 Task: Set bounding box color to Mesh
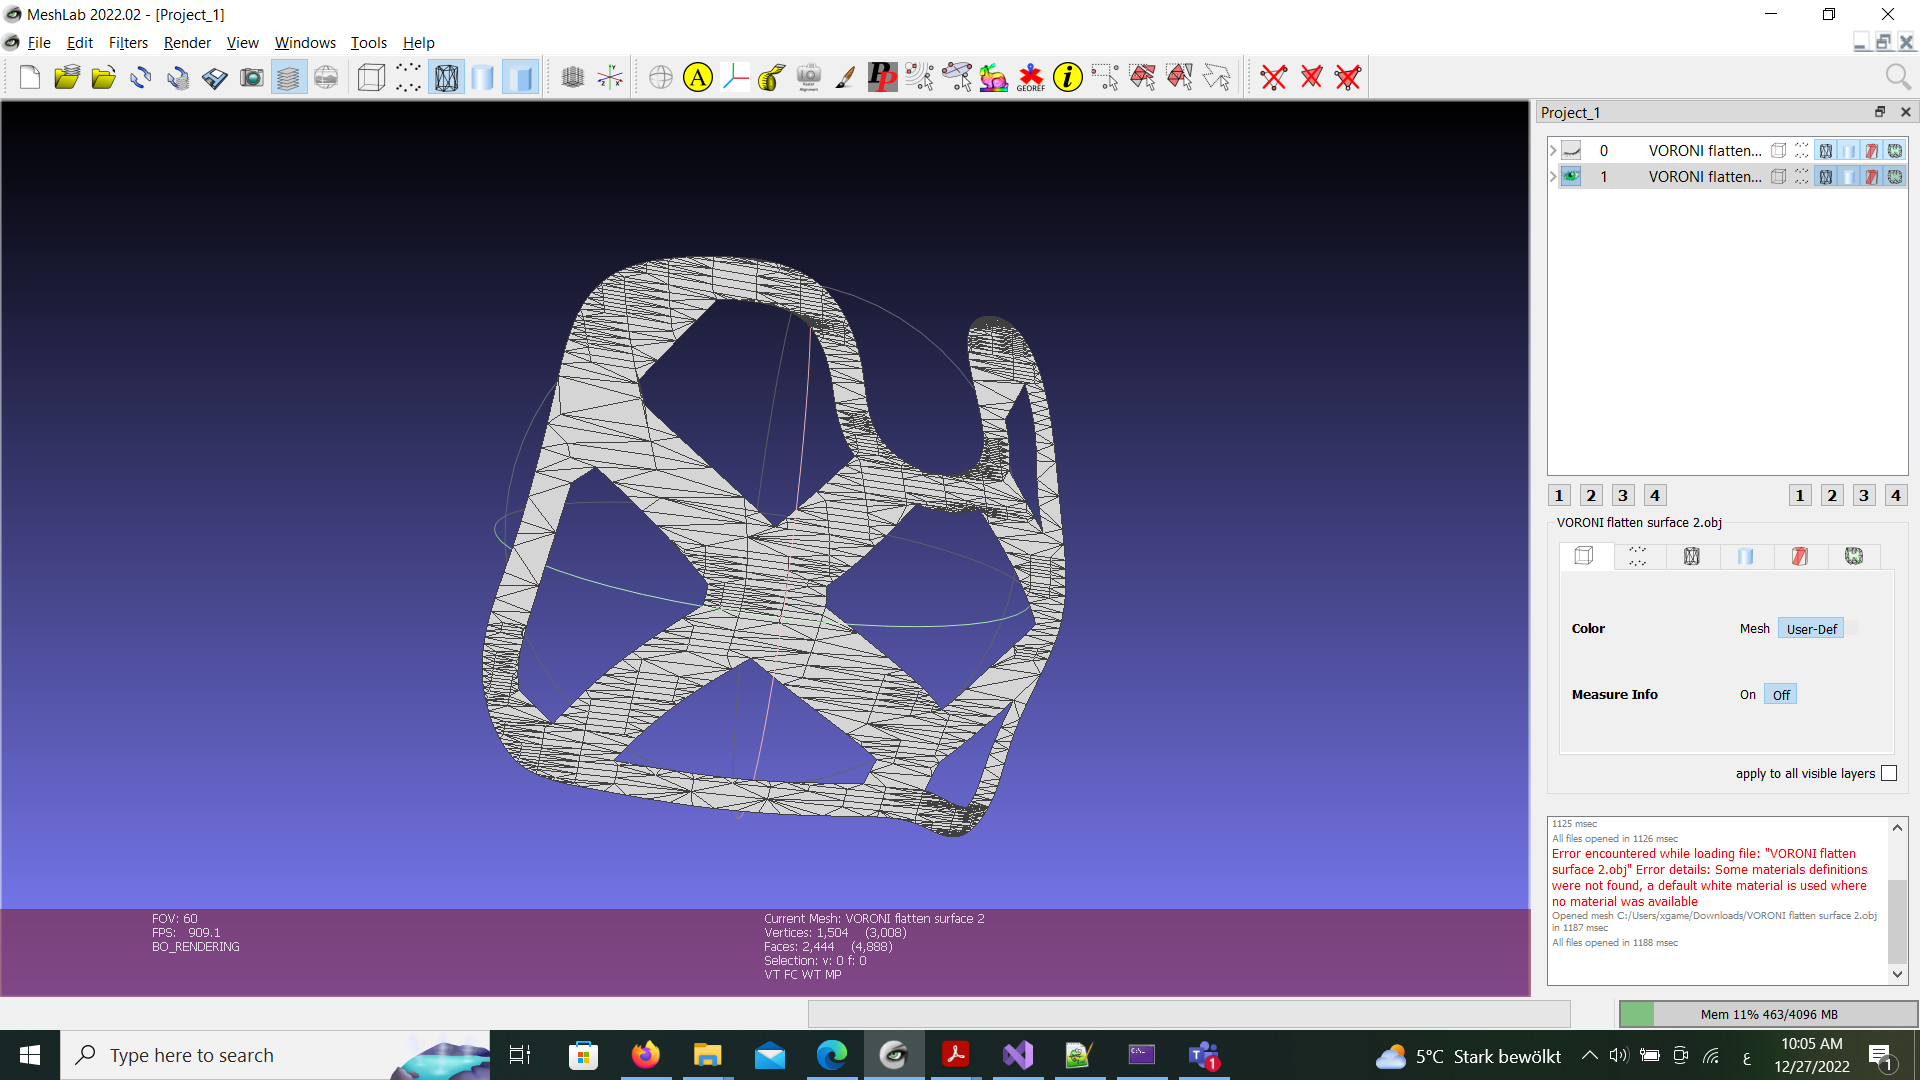tap(1754, 629)
